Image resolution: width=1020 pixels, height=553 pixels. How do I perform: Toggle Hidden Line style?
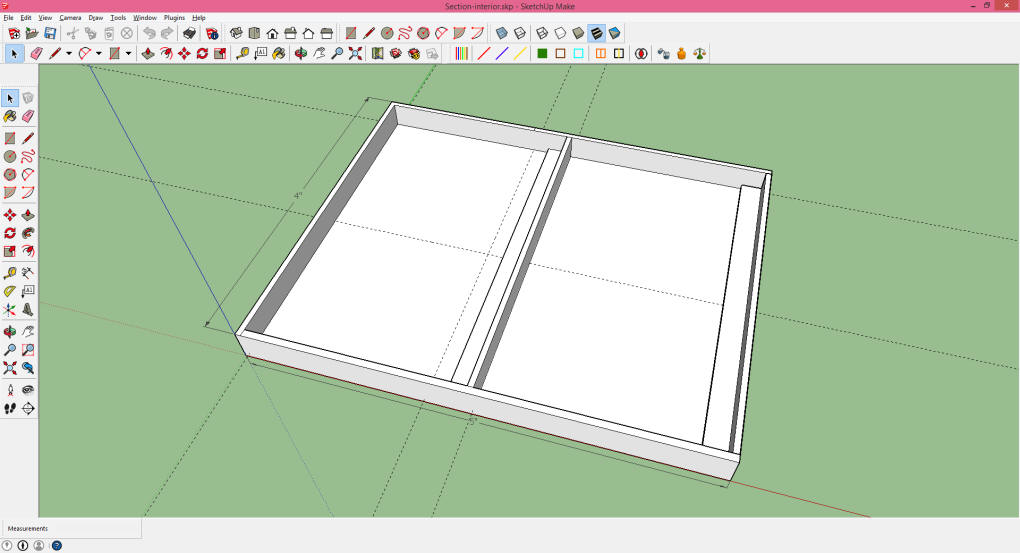(560, 33)
